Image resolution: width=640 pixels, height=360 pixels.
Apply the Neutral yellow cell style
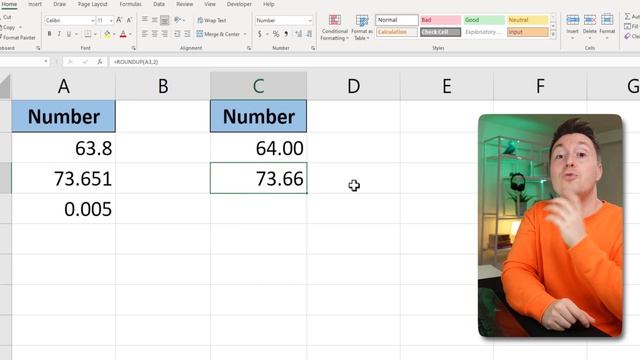tap(527, 20)
